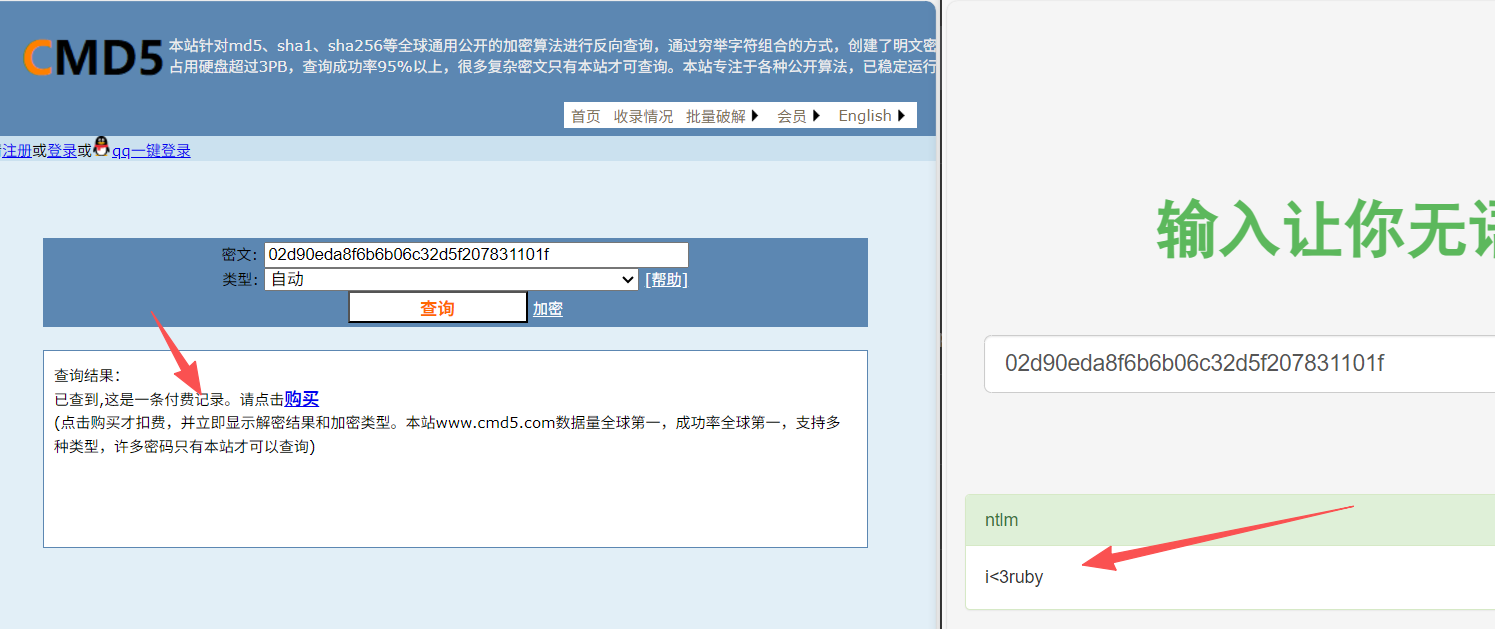Screen dimensions: 1495x629
Task: Click the green ntlm result header
Action: click(1230, 520)
